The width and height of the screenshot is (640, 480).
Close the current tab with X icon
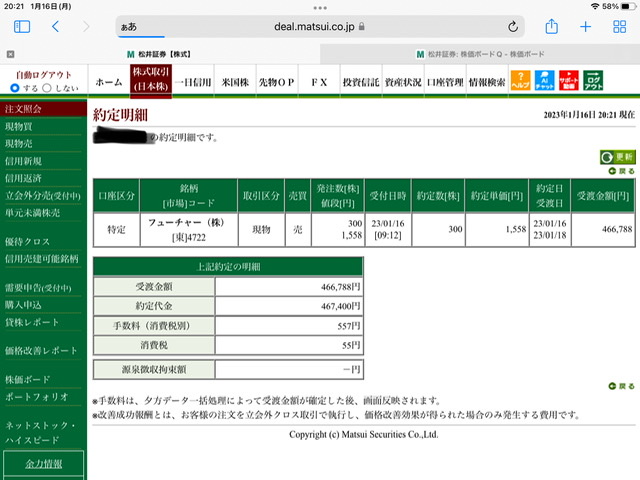click(x=11, y=54)
